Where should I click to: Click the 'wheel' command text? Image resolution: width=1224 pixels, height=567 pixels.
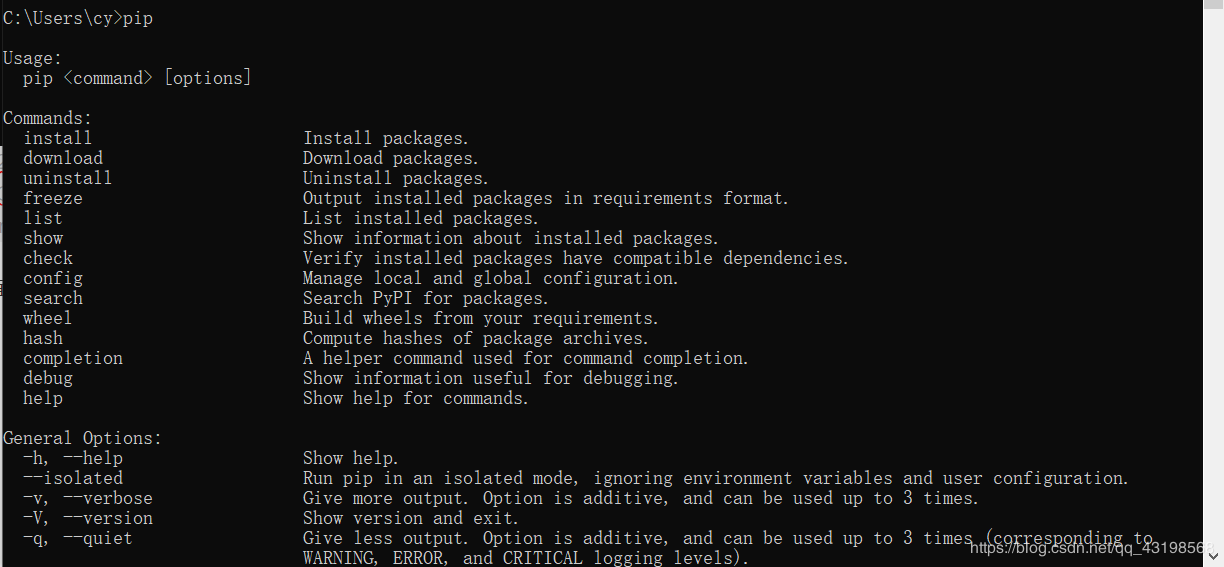click(x=48, y=318)
